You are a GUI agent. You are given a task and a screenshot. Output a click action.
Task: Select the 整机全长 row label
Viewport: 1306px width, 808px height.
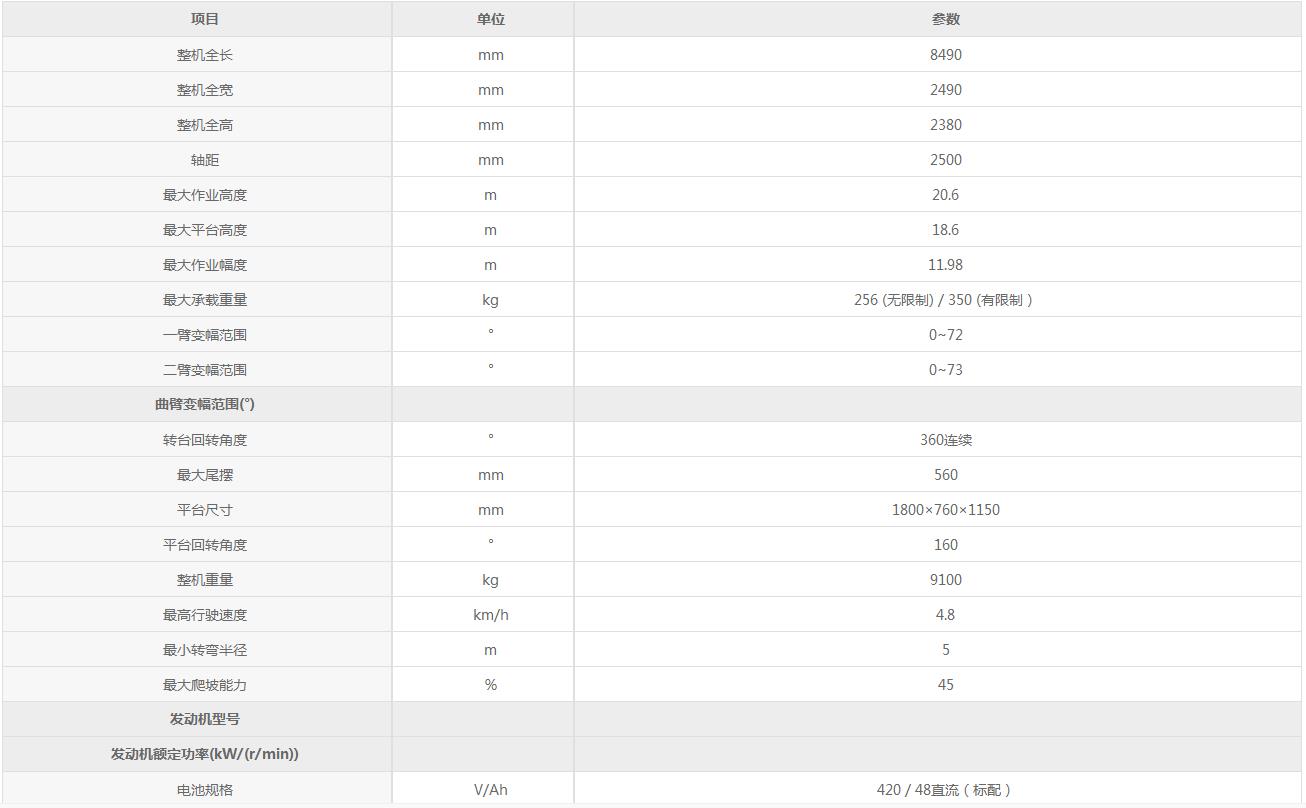(x=205, y=55)
